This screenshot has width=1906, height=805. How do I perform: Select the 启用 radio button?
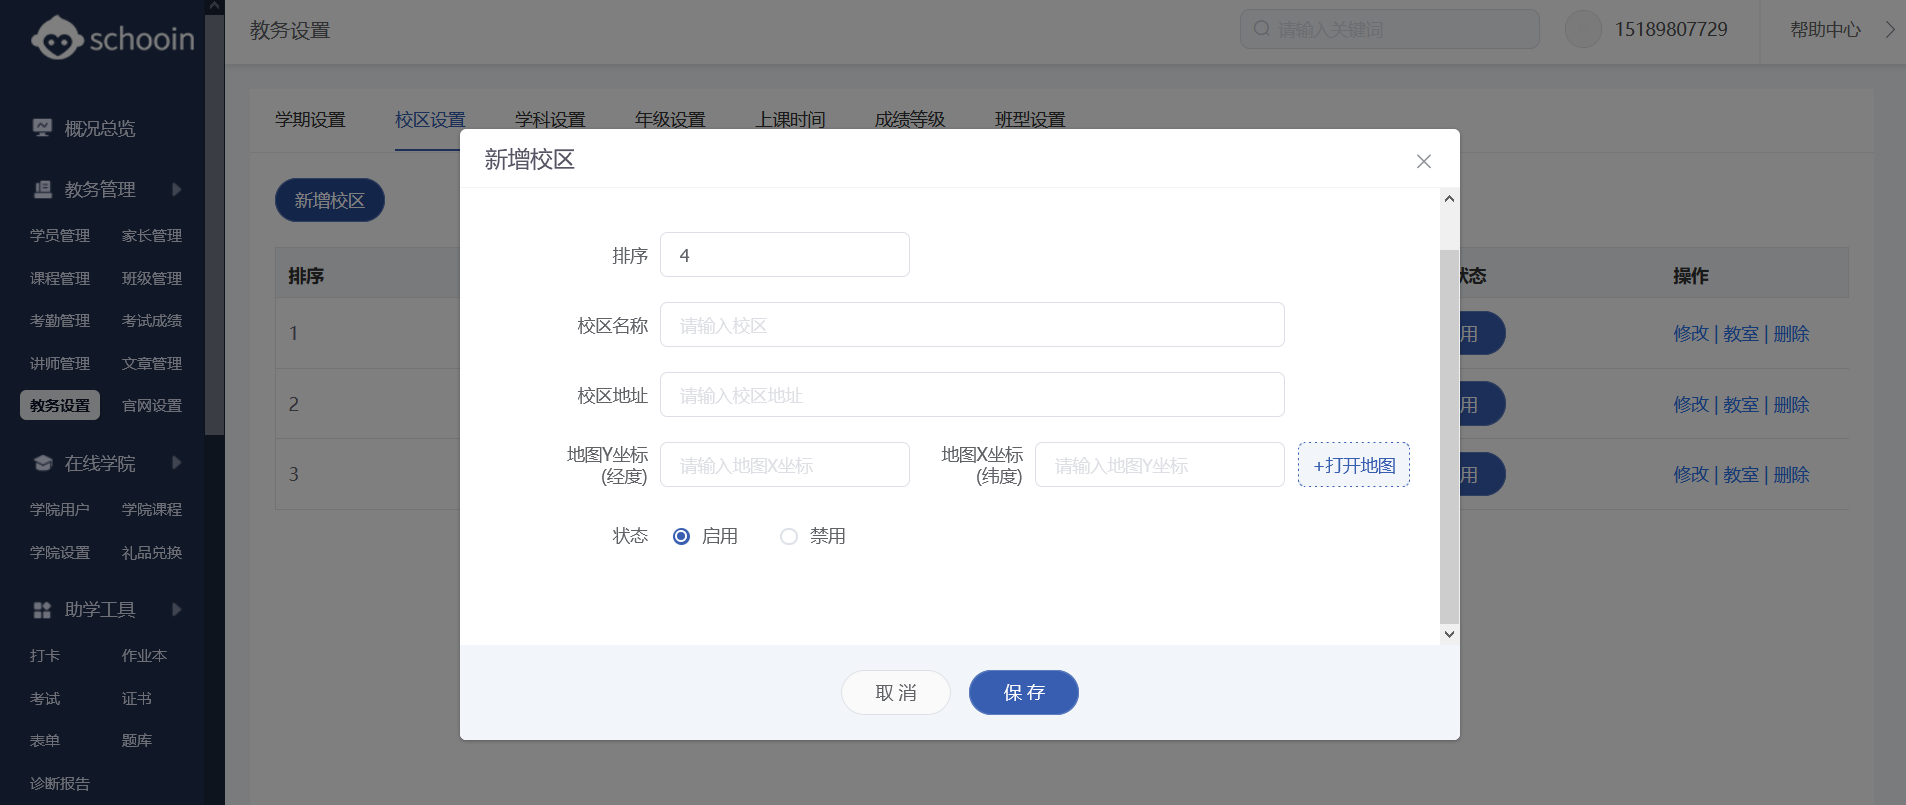(681, 536)
